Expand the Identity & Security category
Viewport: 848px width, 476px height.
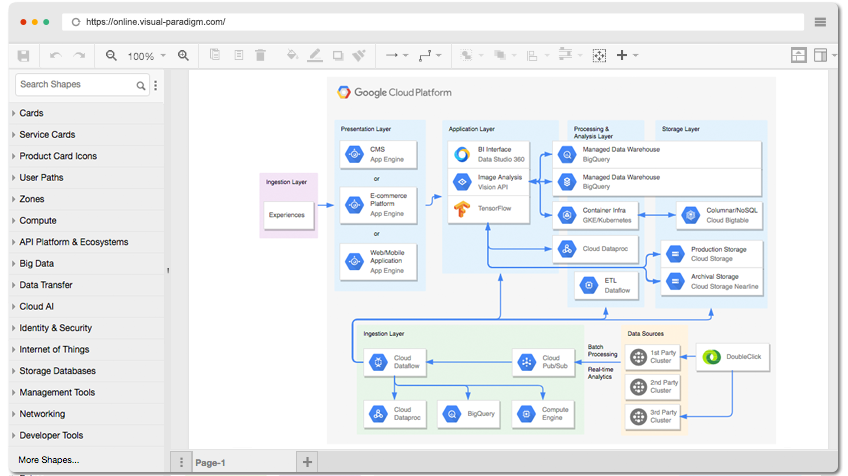click(x=87, y=328)
